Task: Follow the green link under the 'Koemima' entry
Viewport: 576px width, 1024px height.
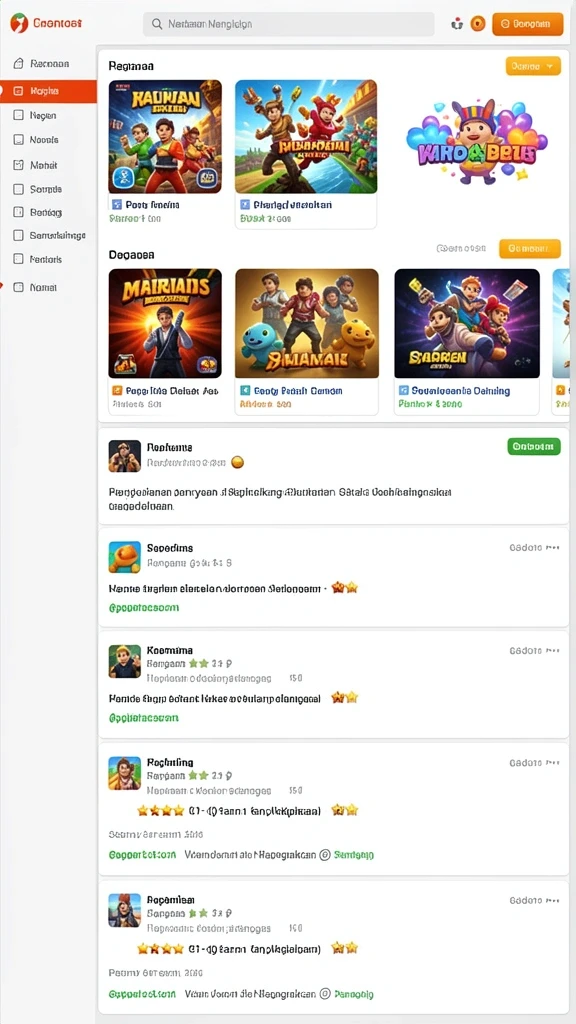Action: pos(144,718)
